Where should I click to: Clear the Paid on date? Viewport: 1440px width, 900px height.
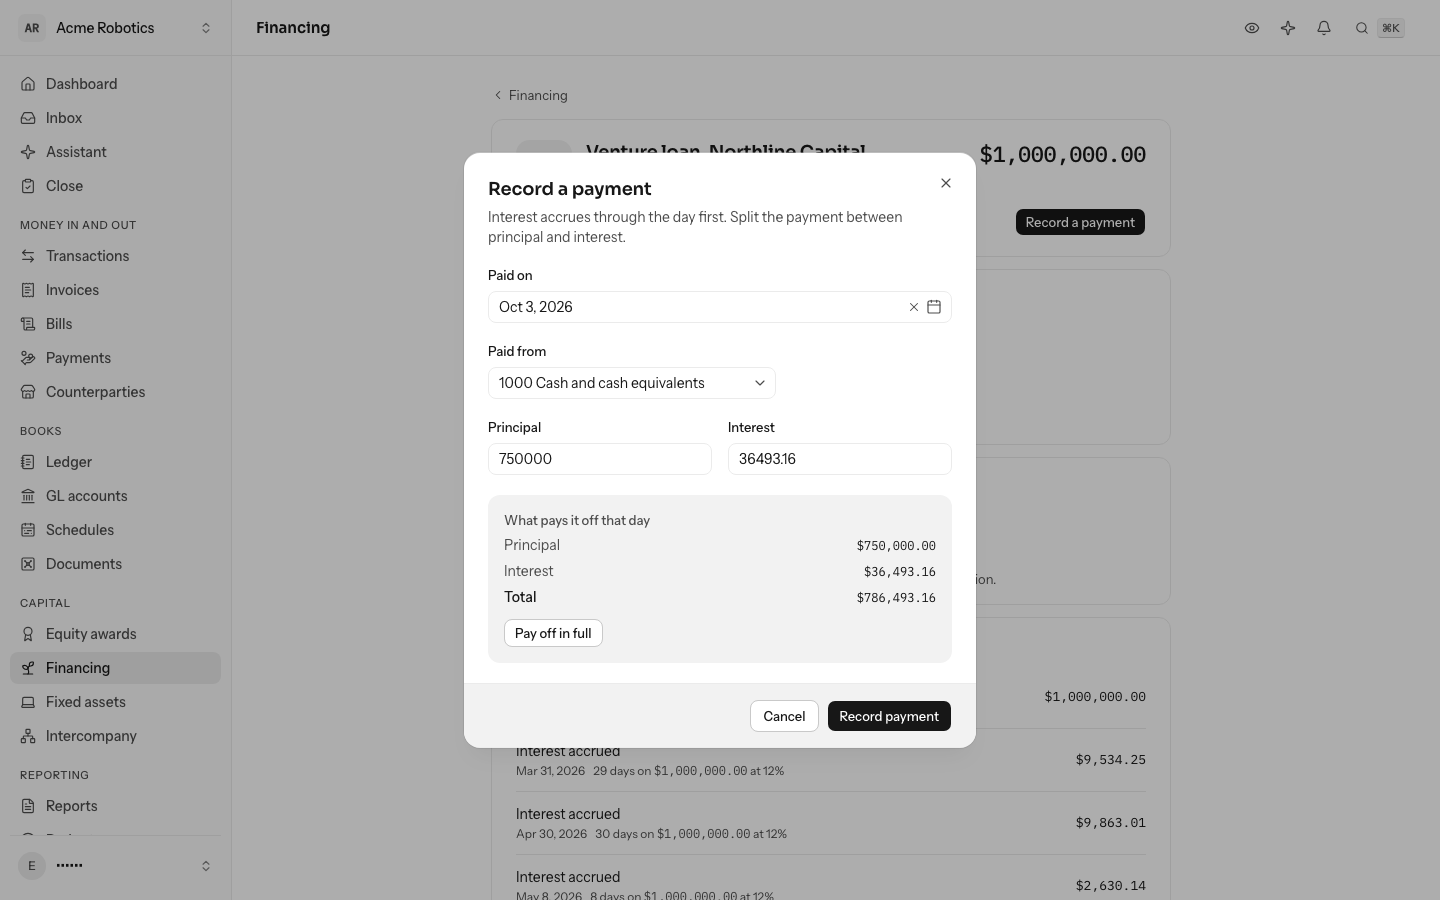coord(913,307)
